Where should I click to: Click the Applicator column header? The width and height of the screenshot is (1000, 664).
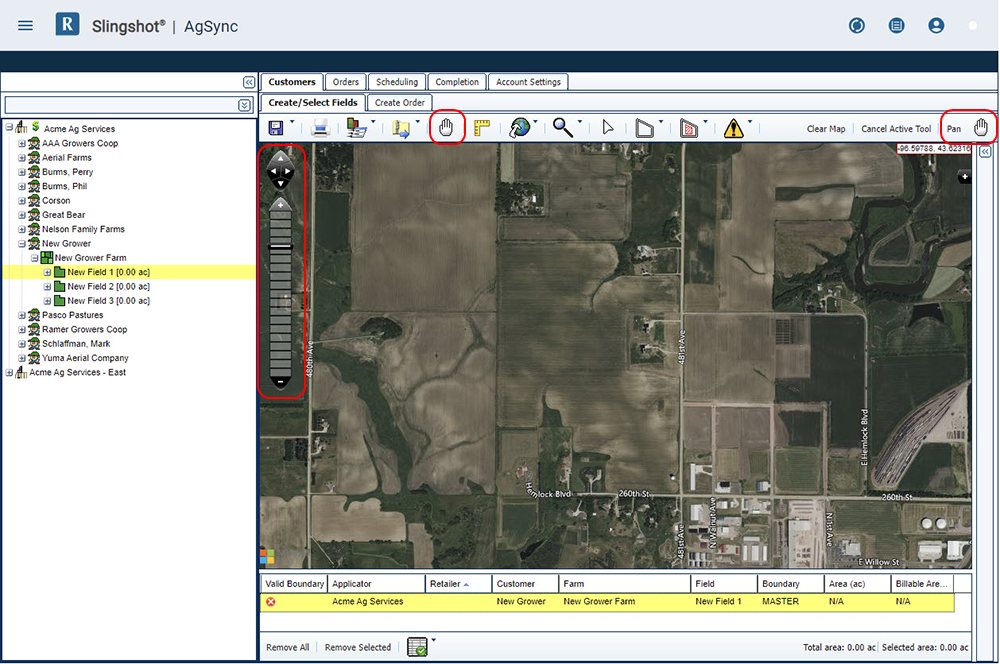[x=376, y=584]
